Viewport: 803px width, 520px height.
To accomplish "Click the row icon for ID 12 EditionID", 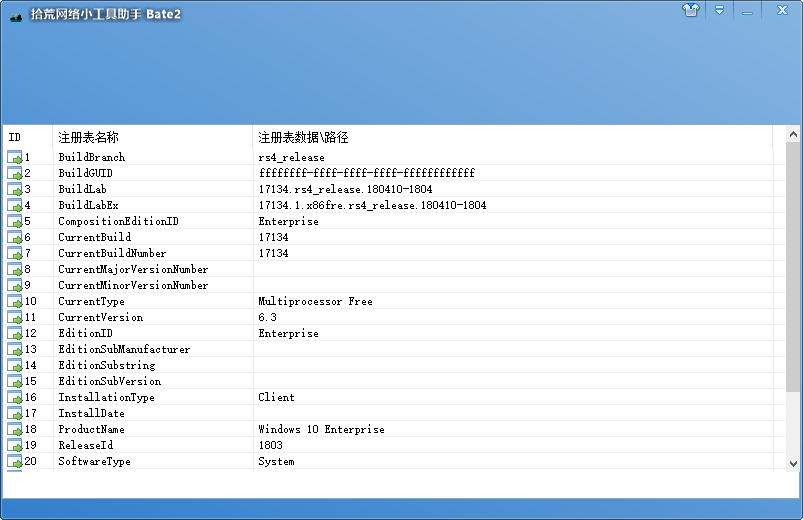I will (x=15, y=334).
